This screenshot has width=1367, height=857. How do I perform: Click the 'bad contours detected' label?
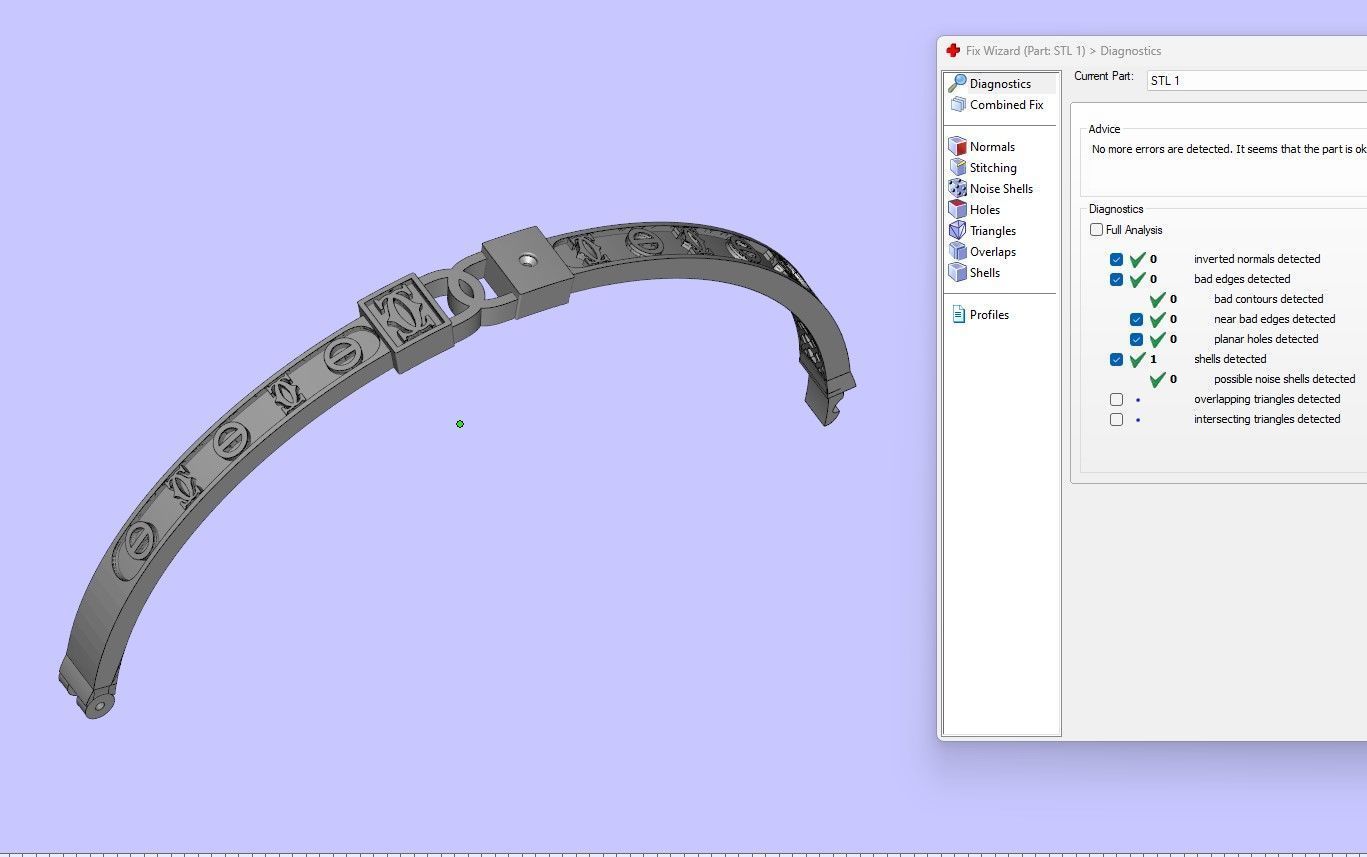(x=1269, y=299)
